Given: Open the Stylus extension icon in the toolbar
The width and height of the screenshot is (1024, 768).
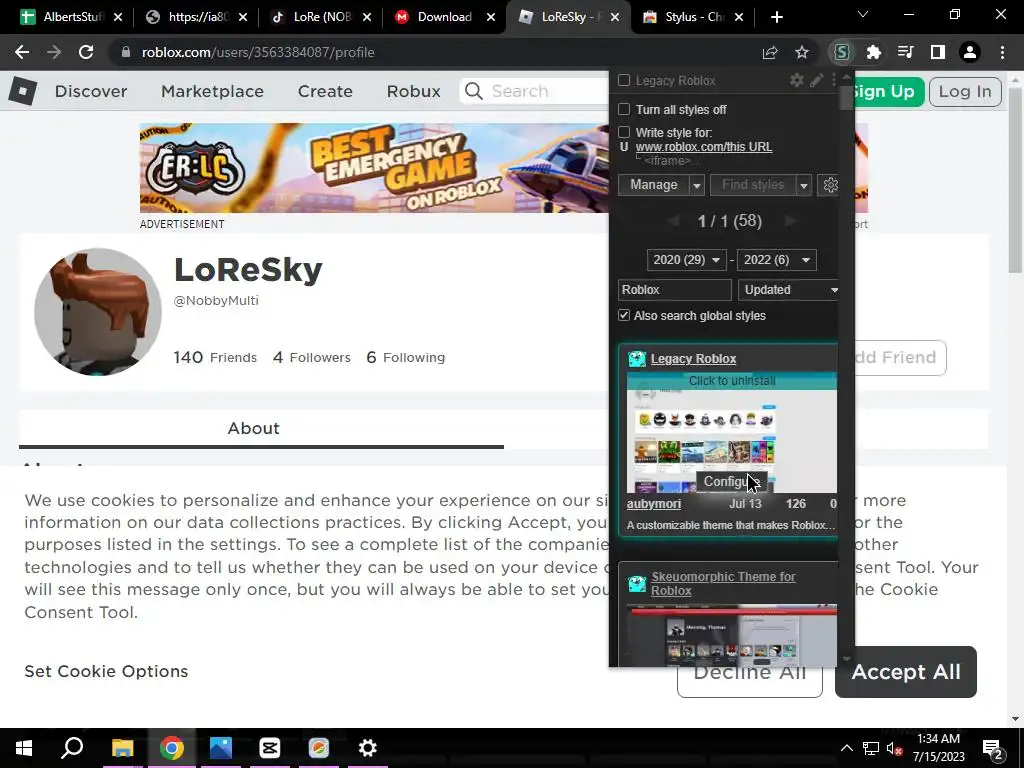Looking at the screenshot, I should (x=842, y=52).
